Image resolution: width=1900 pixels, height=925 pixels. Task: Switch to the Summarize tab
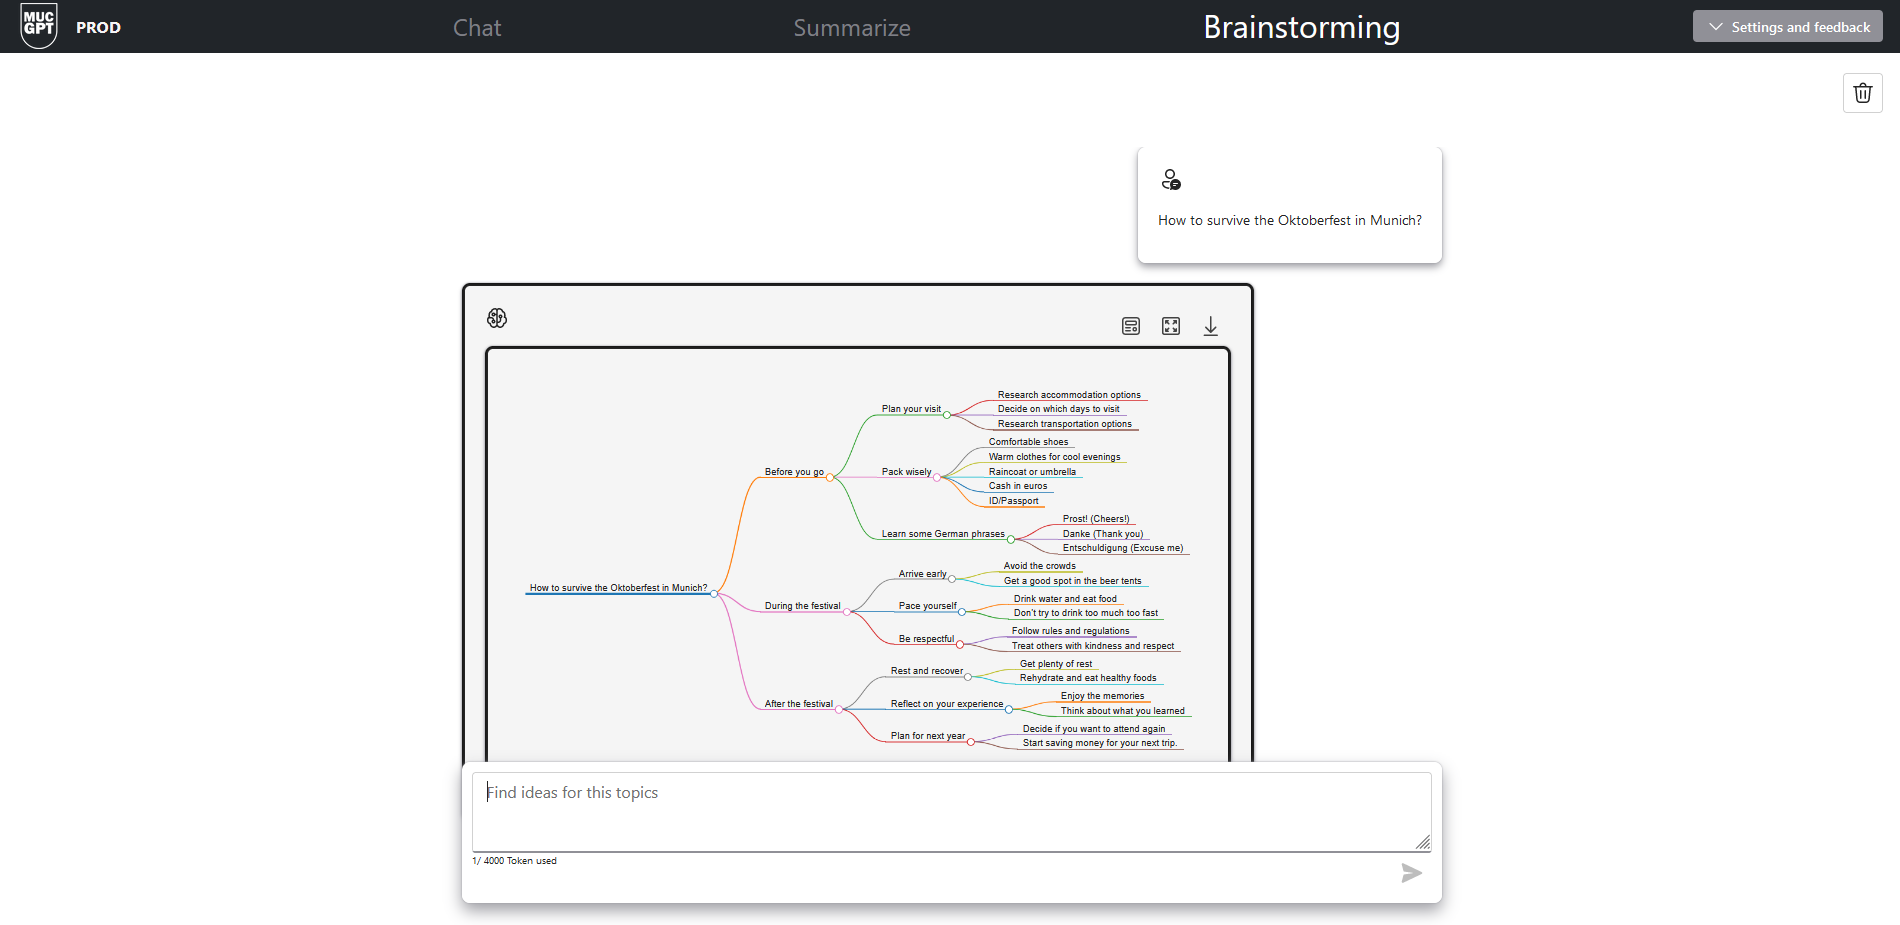click(x=851, y=28)
